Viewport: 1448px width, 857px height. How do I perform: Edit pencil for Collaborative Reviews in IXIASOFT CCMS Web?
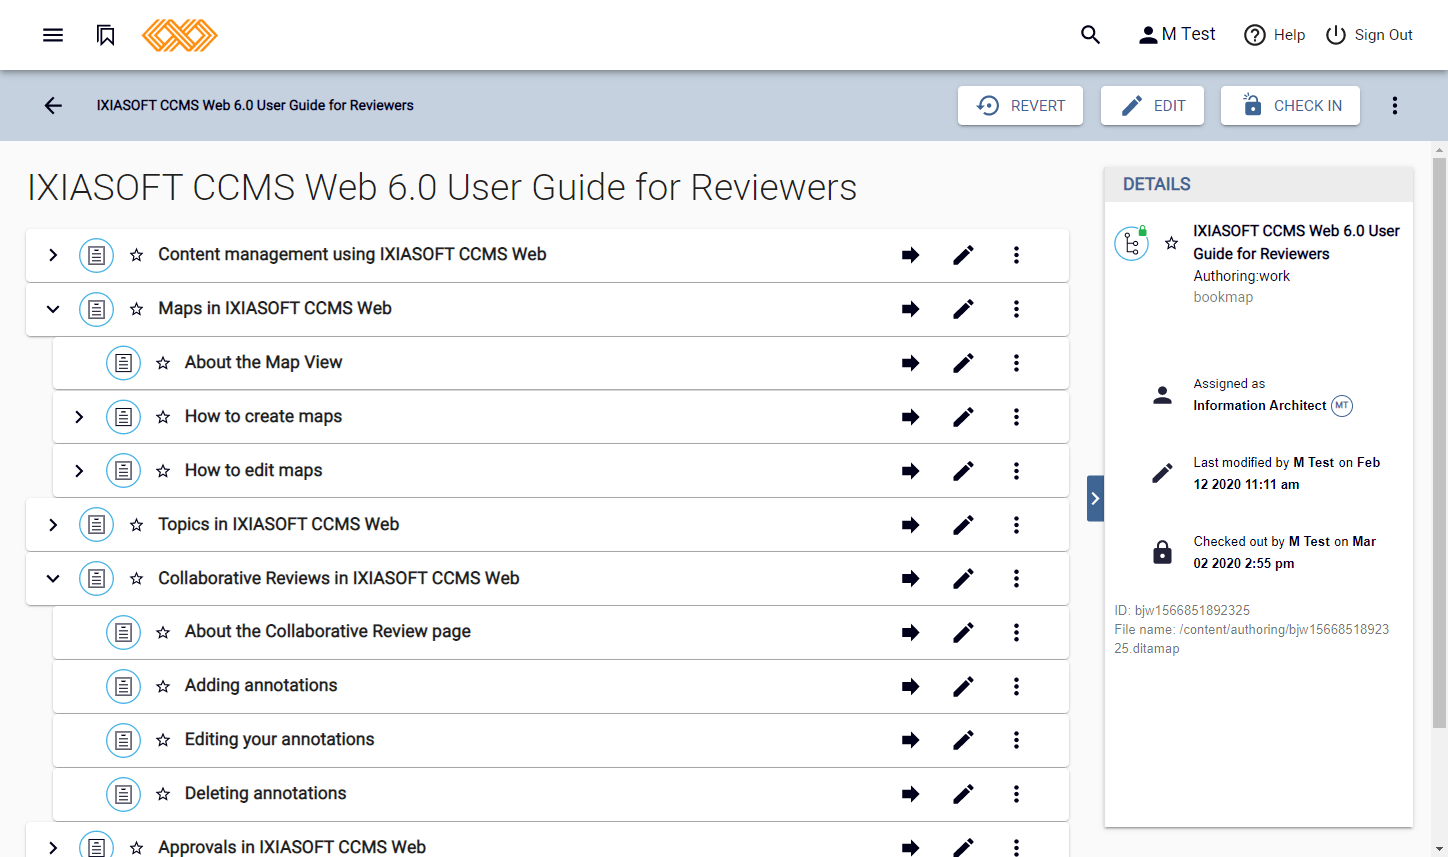(963, 578)
